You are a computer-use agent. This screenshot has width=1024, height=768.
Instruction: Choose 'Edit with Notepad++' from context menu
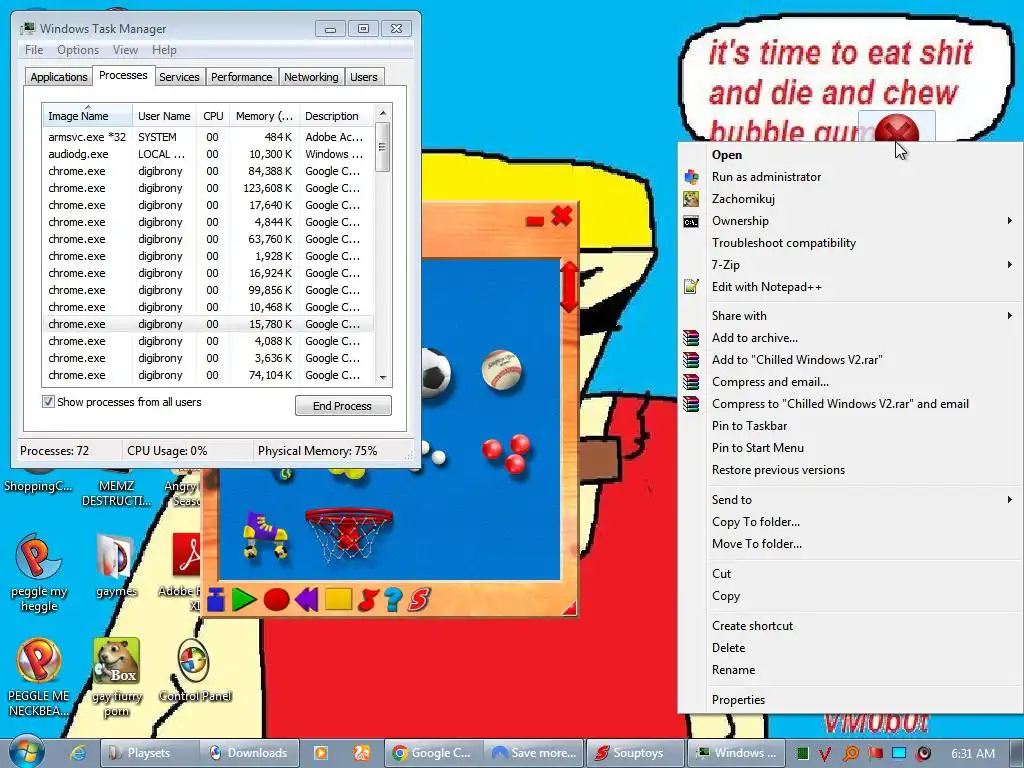coord(852,287)
